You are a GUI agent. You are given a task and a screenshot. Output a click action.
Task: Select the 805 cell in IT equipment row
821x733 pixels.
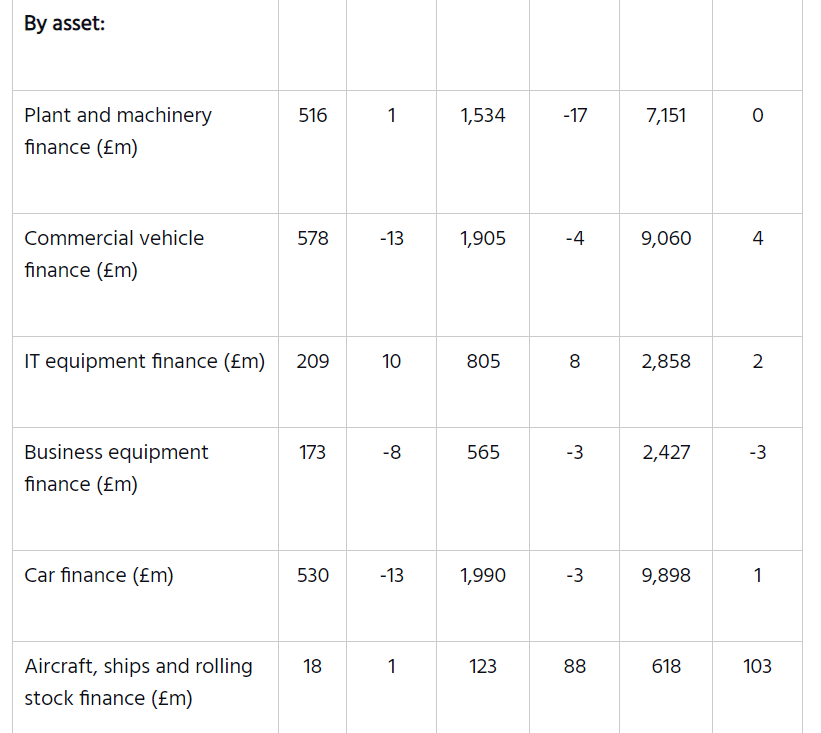pyautogui.click(x=483, y=361)
